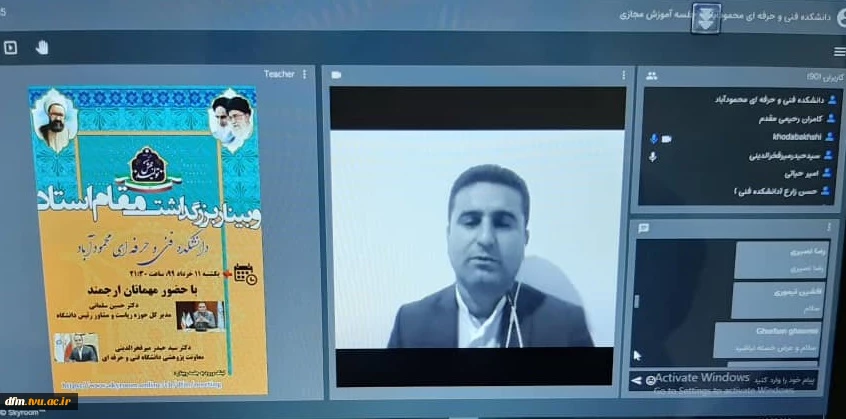This screenshot has height=419, width=846.
Task: Click the send message arrow icon
Action: 637,380
